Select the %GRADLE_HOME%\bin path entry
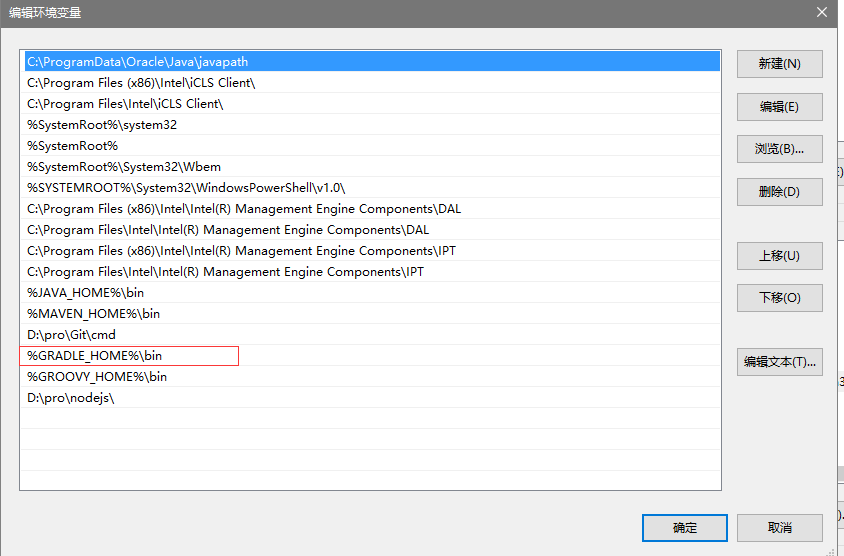 95,356
